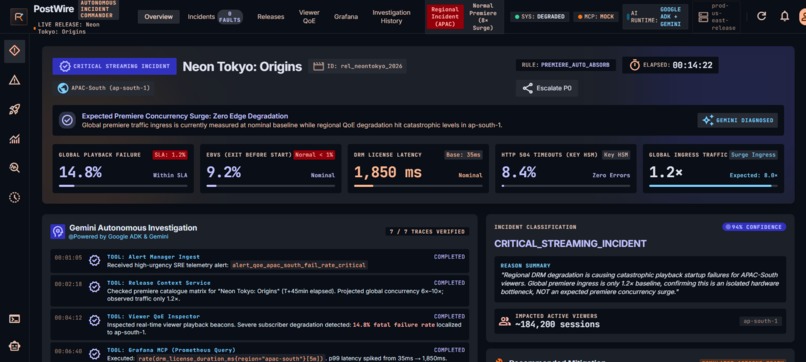Open the robot agent sidebar icon

coord(14,346)
